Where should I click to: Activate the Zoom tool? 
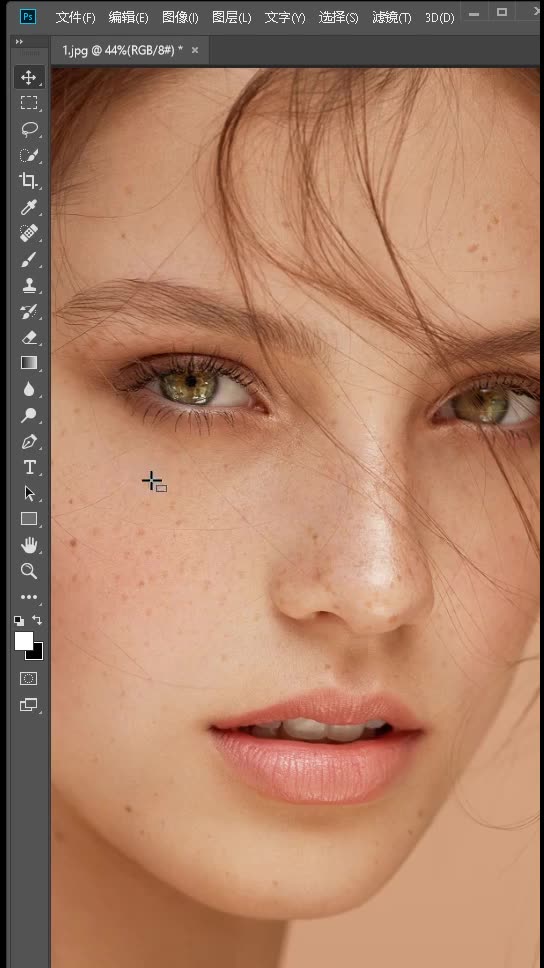28,570
